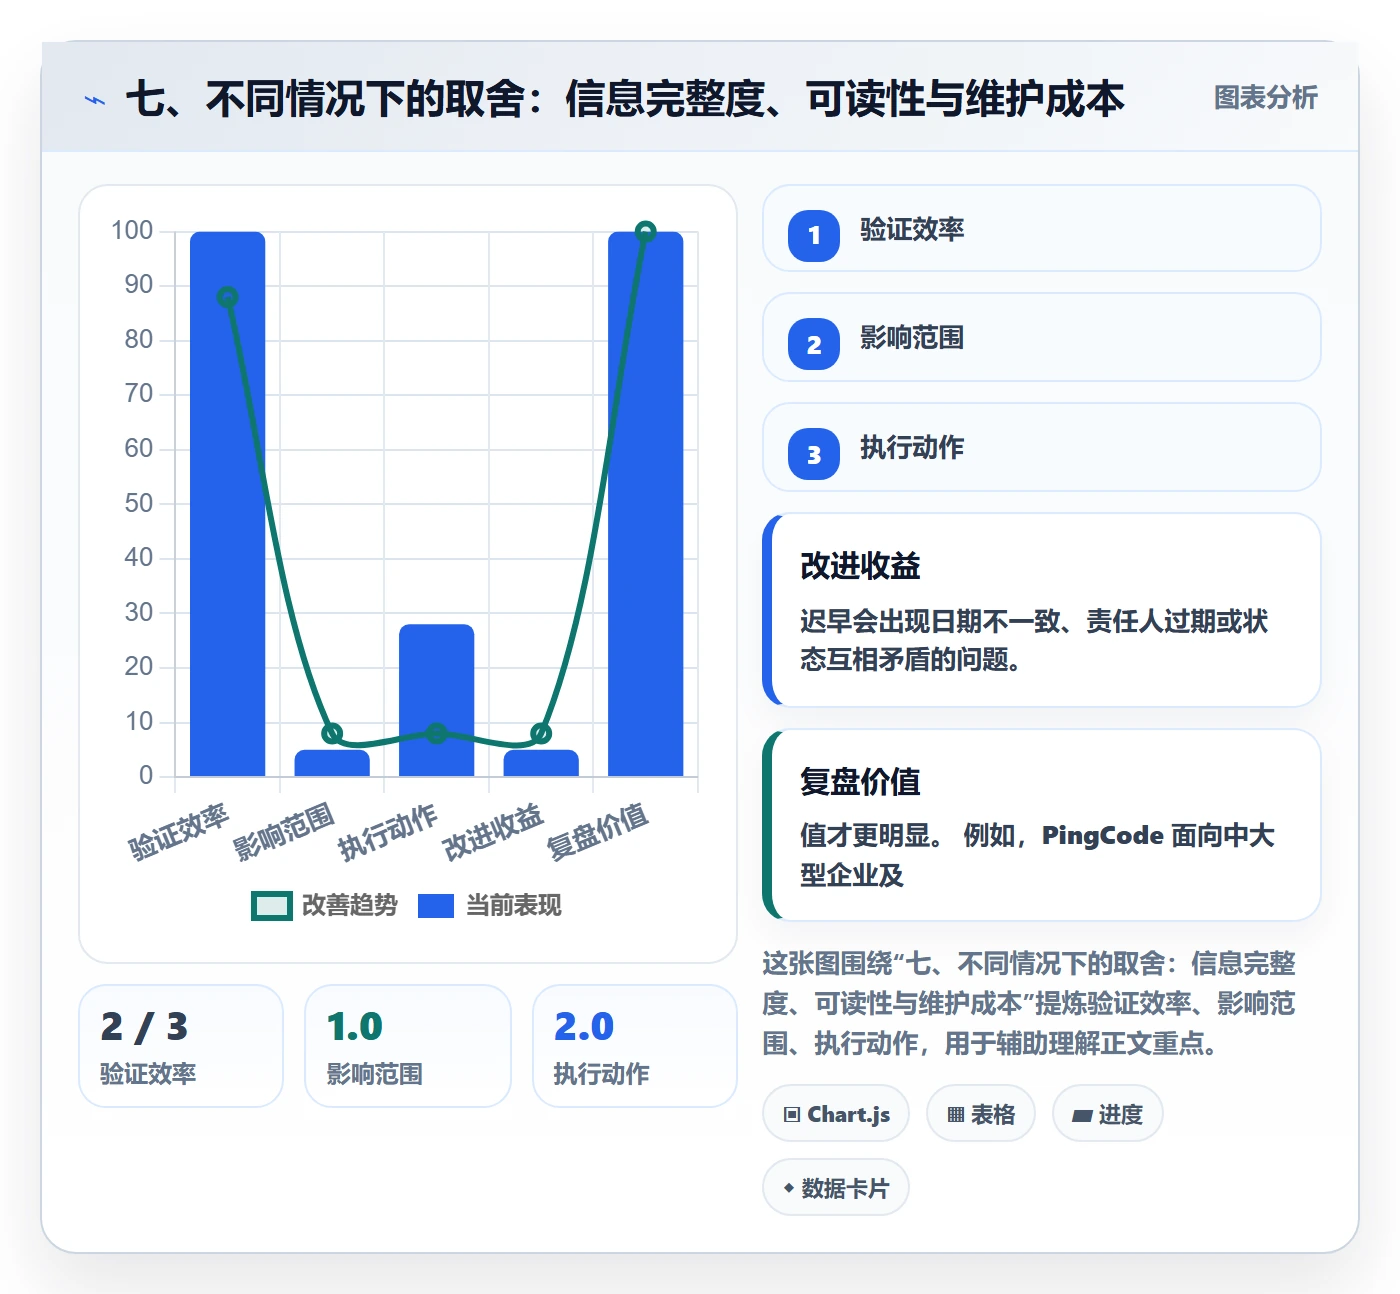Click the trend line point above 改进收益
The width and height of the screenshot is (1400, 1294).
(541, 733)
